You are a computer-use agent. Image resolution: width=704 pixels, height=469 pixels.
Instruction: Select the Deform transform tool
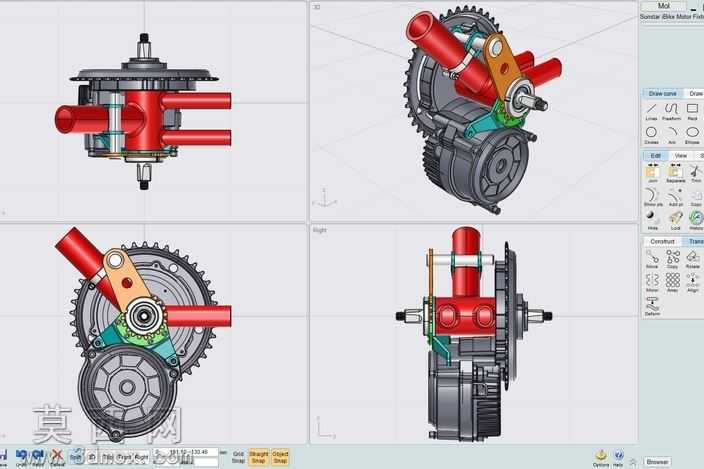(652, 307)
